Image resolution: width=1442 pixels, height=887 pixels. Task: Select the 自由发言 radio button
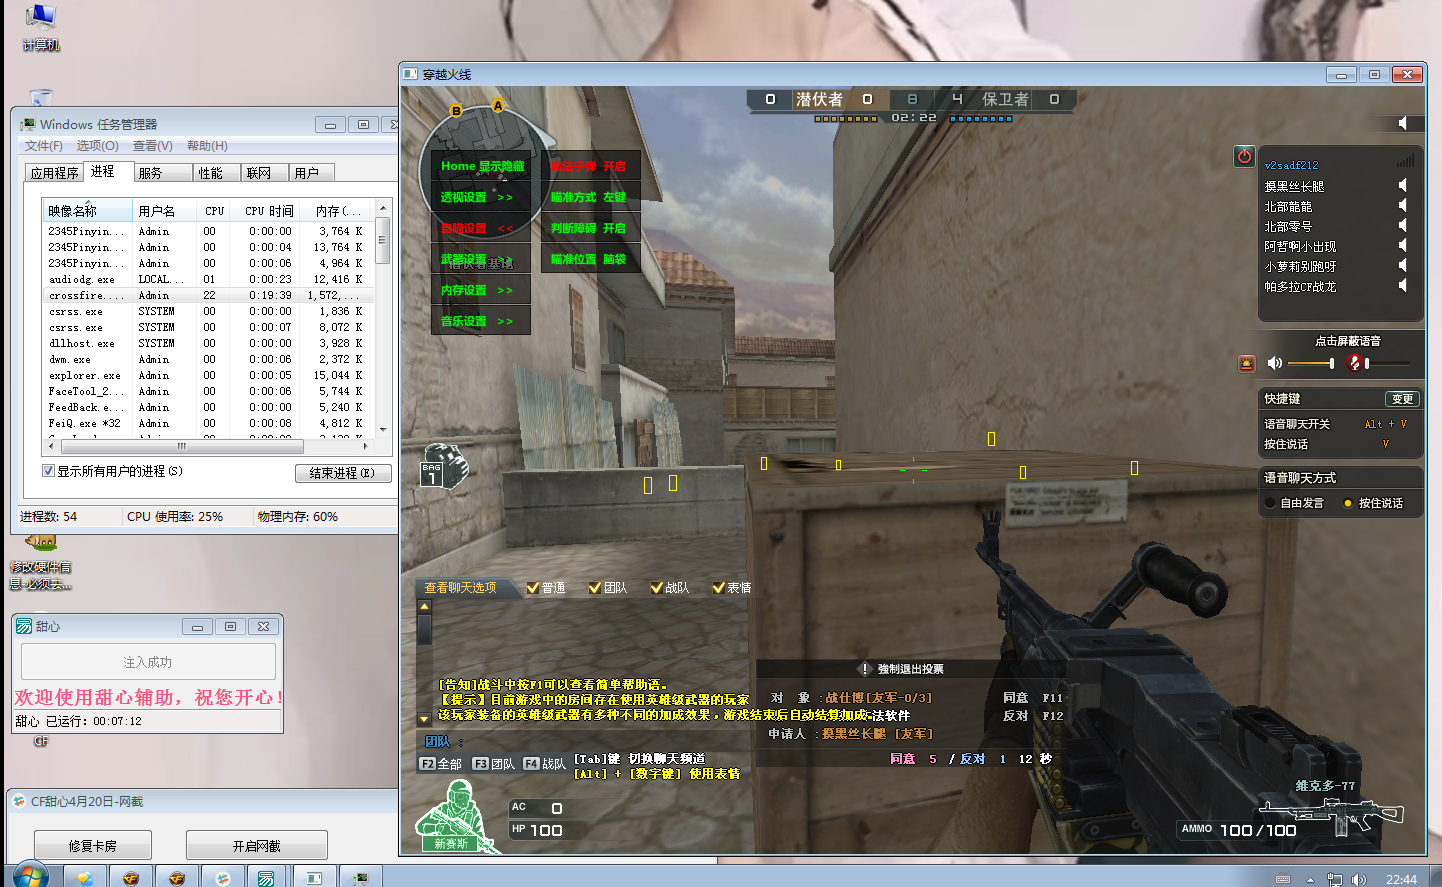pos(1270,503)
